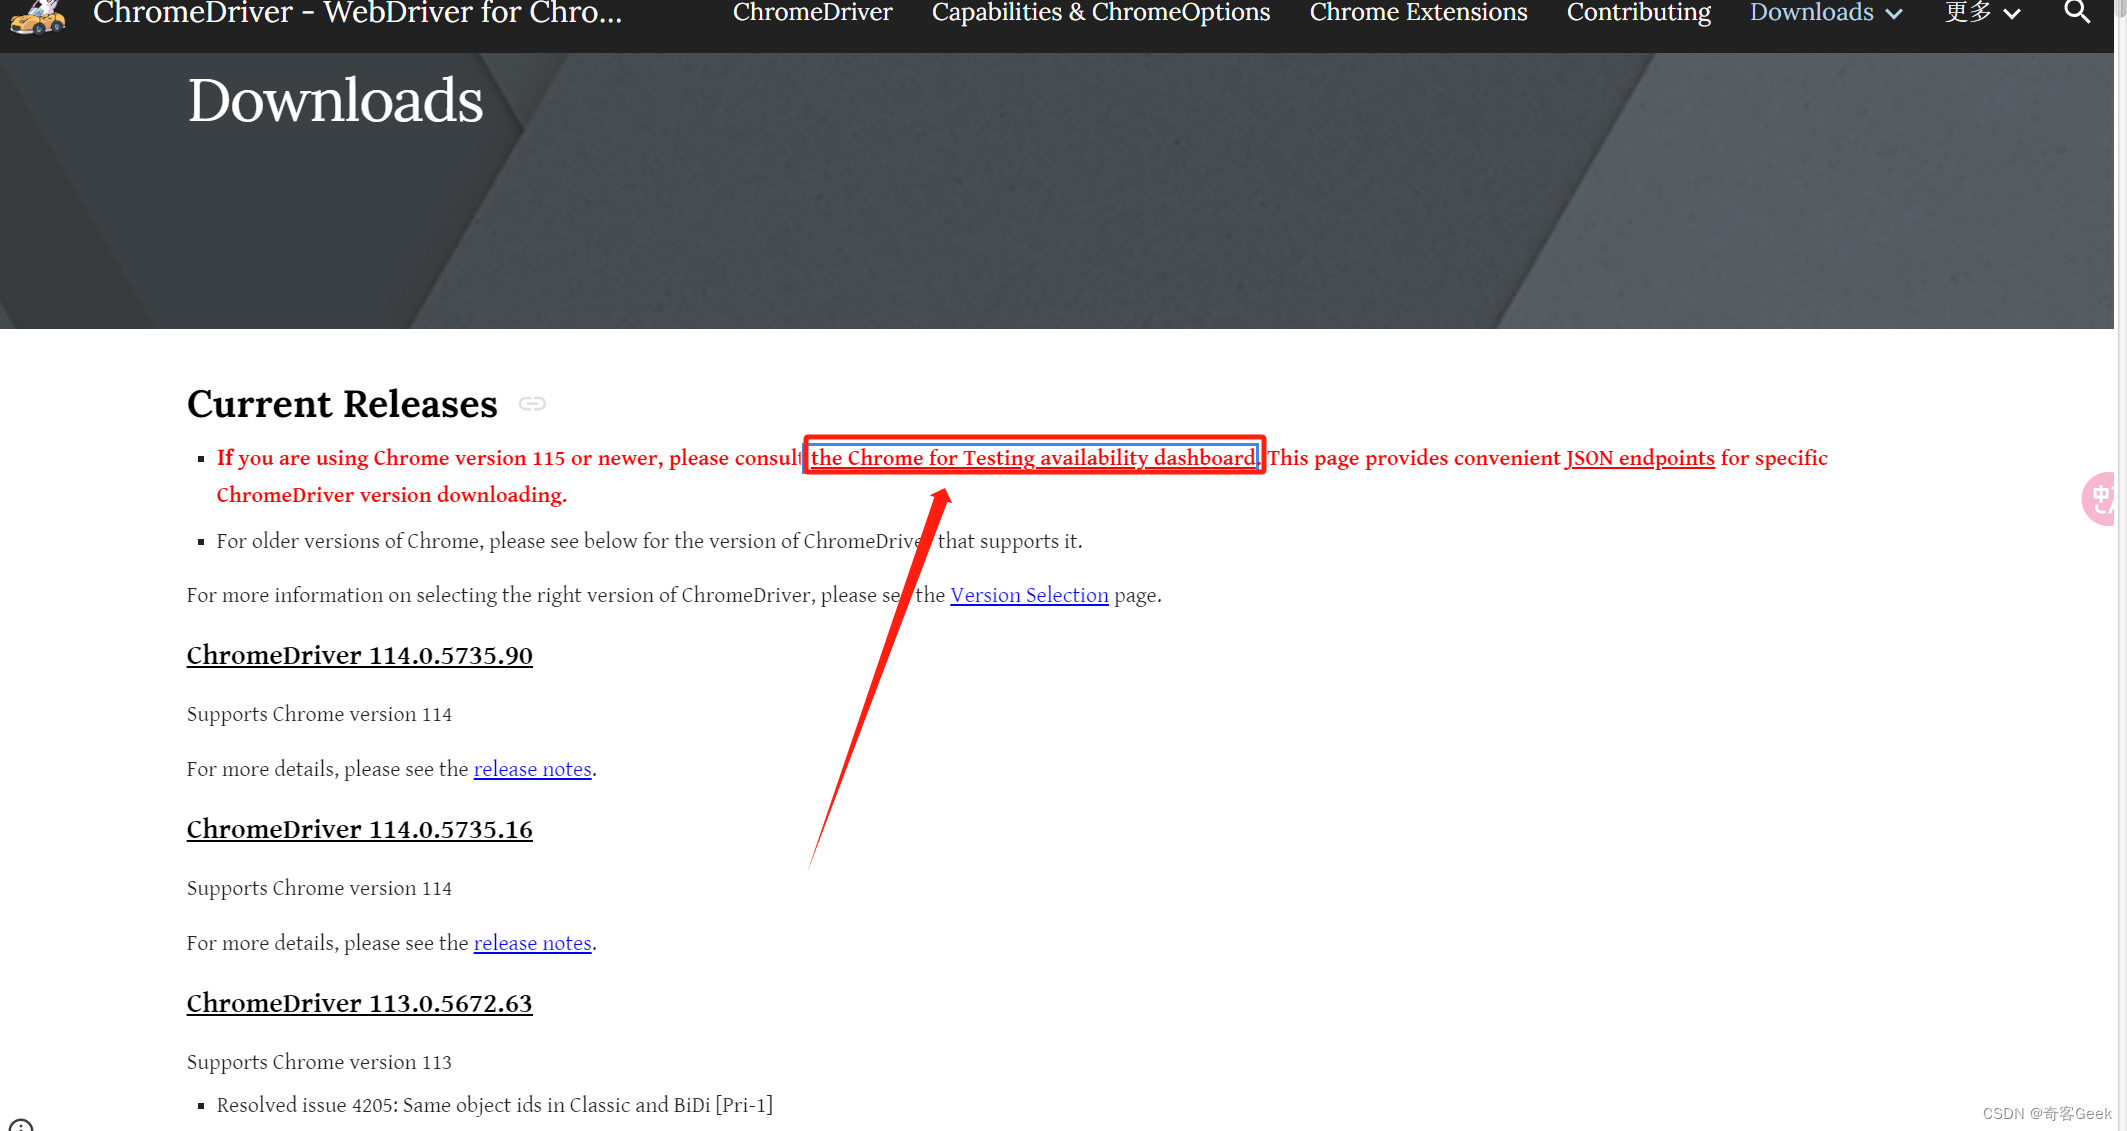Open ChromeDriver 114.0.5735.90 download link
2127x1131 pixels.
(x=359, y=656)
